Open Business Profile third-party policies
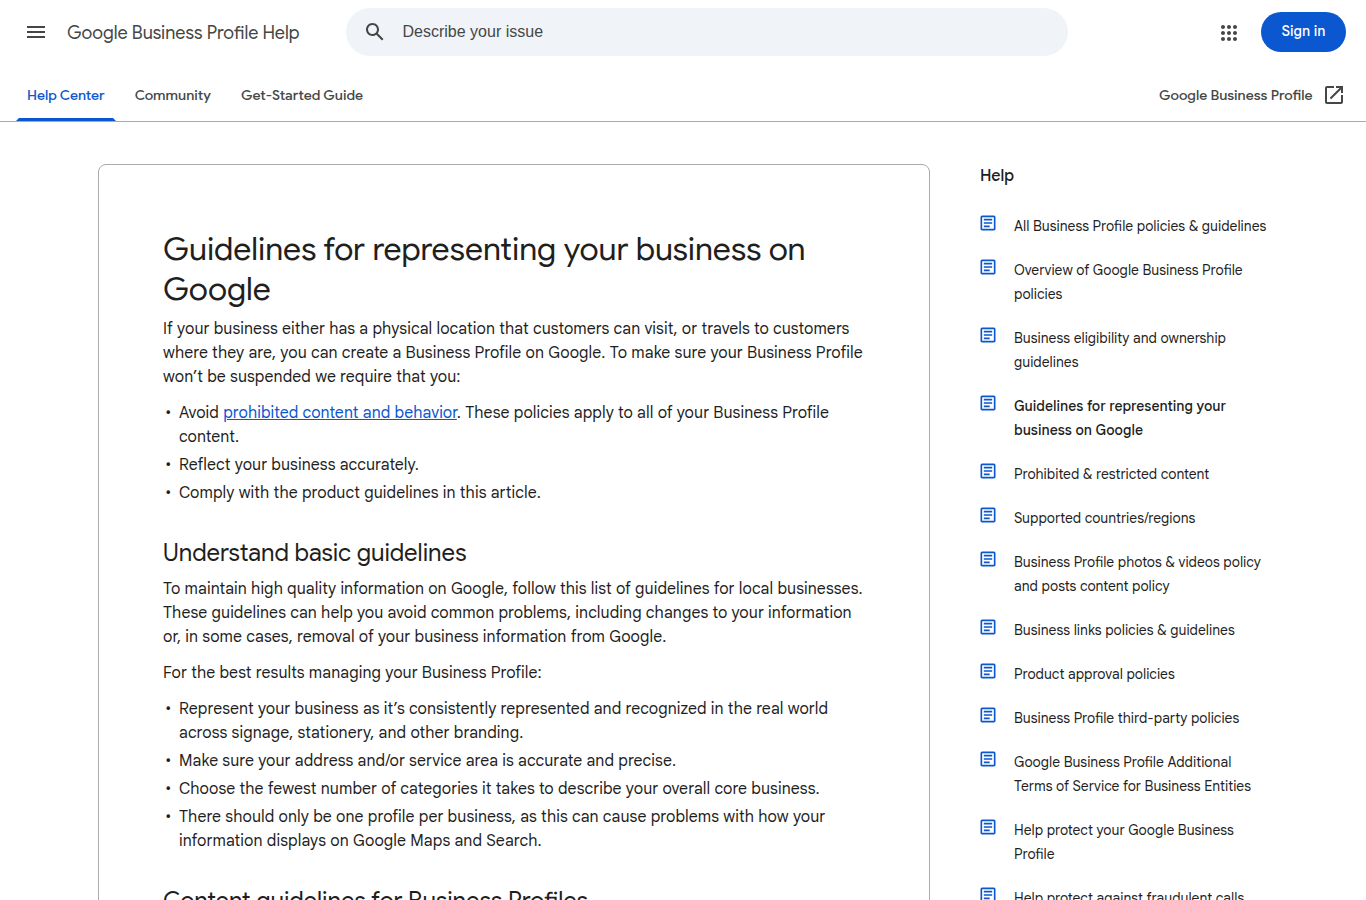Viewport: 1366px width, 900px height. [x=1126, y=718]
